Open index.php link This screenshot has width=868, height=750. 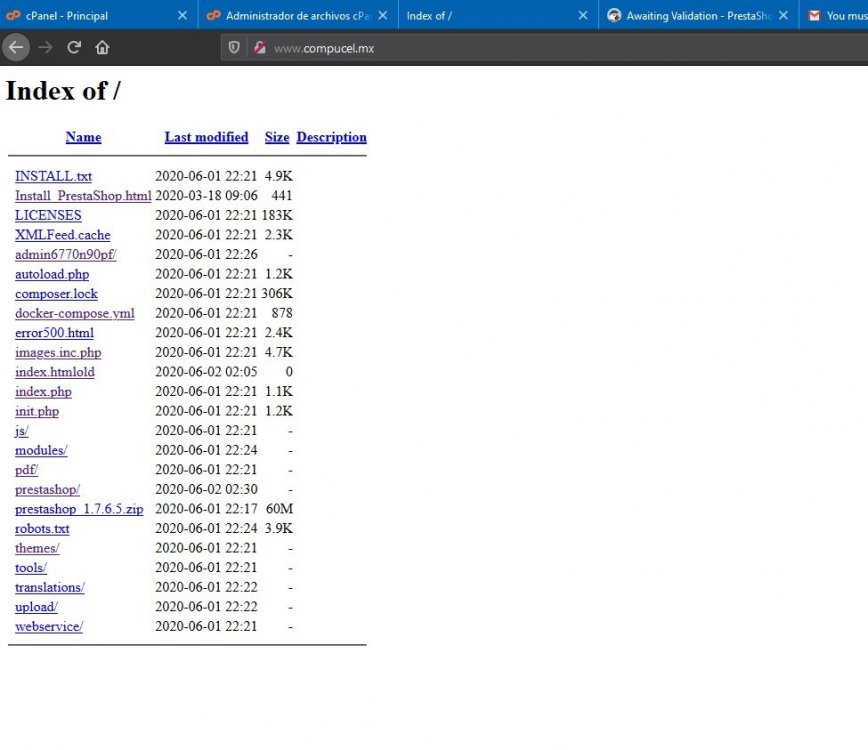(43, 392)
